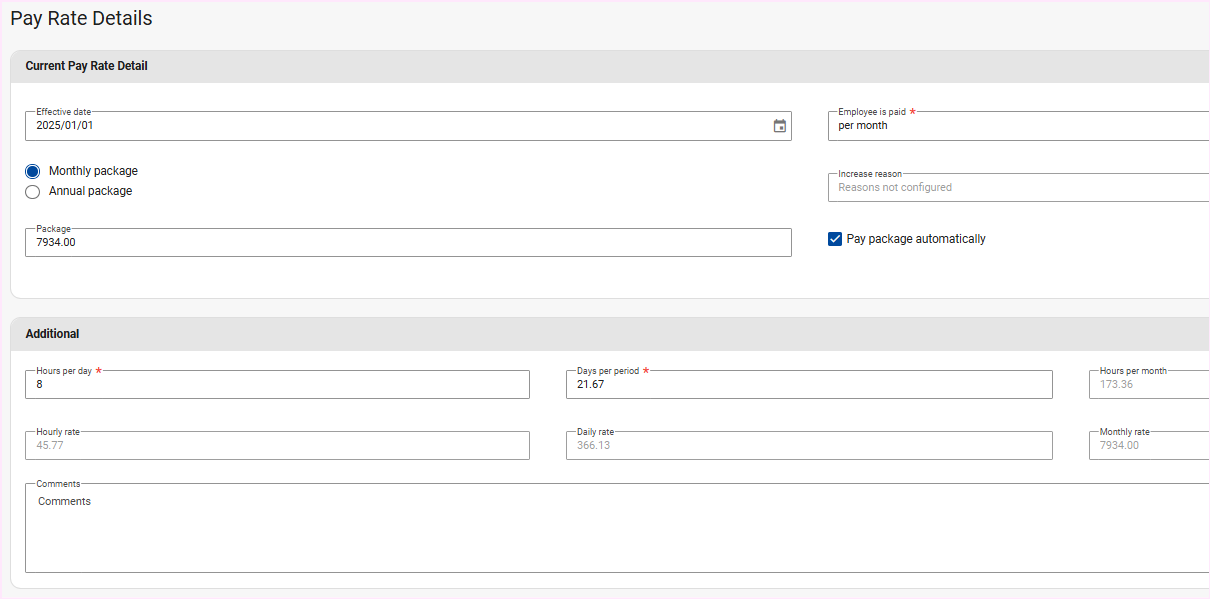Click the Hourly rate field

pyautogui.click(x=277, y=445)
